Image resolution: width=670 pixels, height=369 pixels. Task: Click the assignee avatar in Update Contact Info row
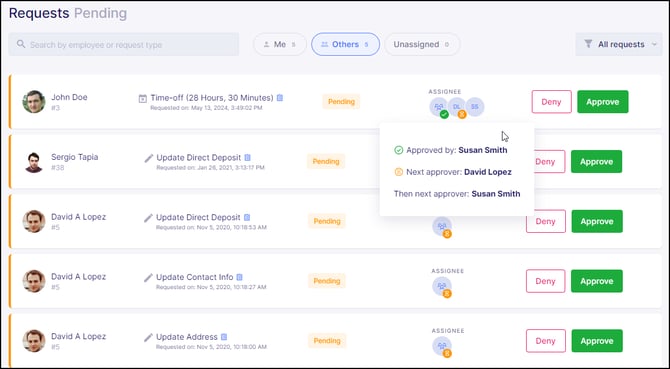coord(442,286)
